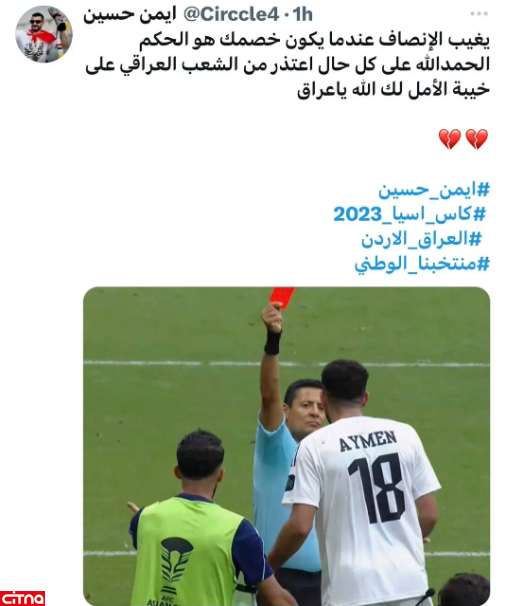Open the @Circcle4 handle
This screenshot has height=606, width=506.
[231, 15]
